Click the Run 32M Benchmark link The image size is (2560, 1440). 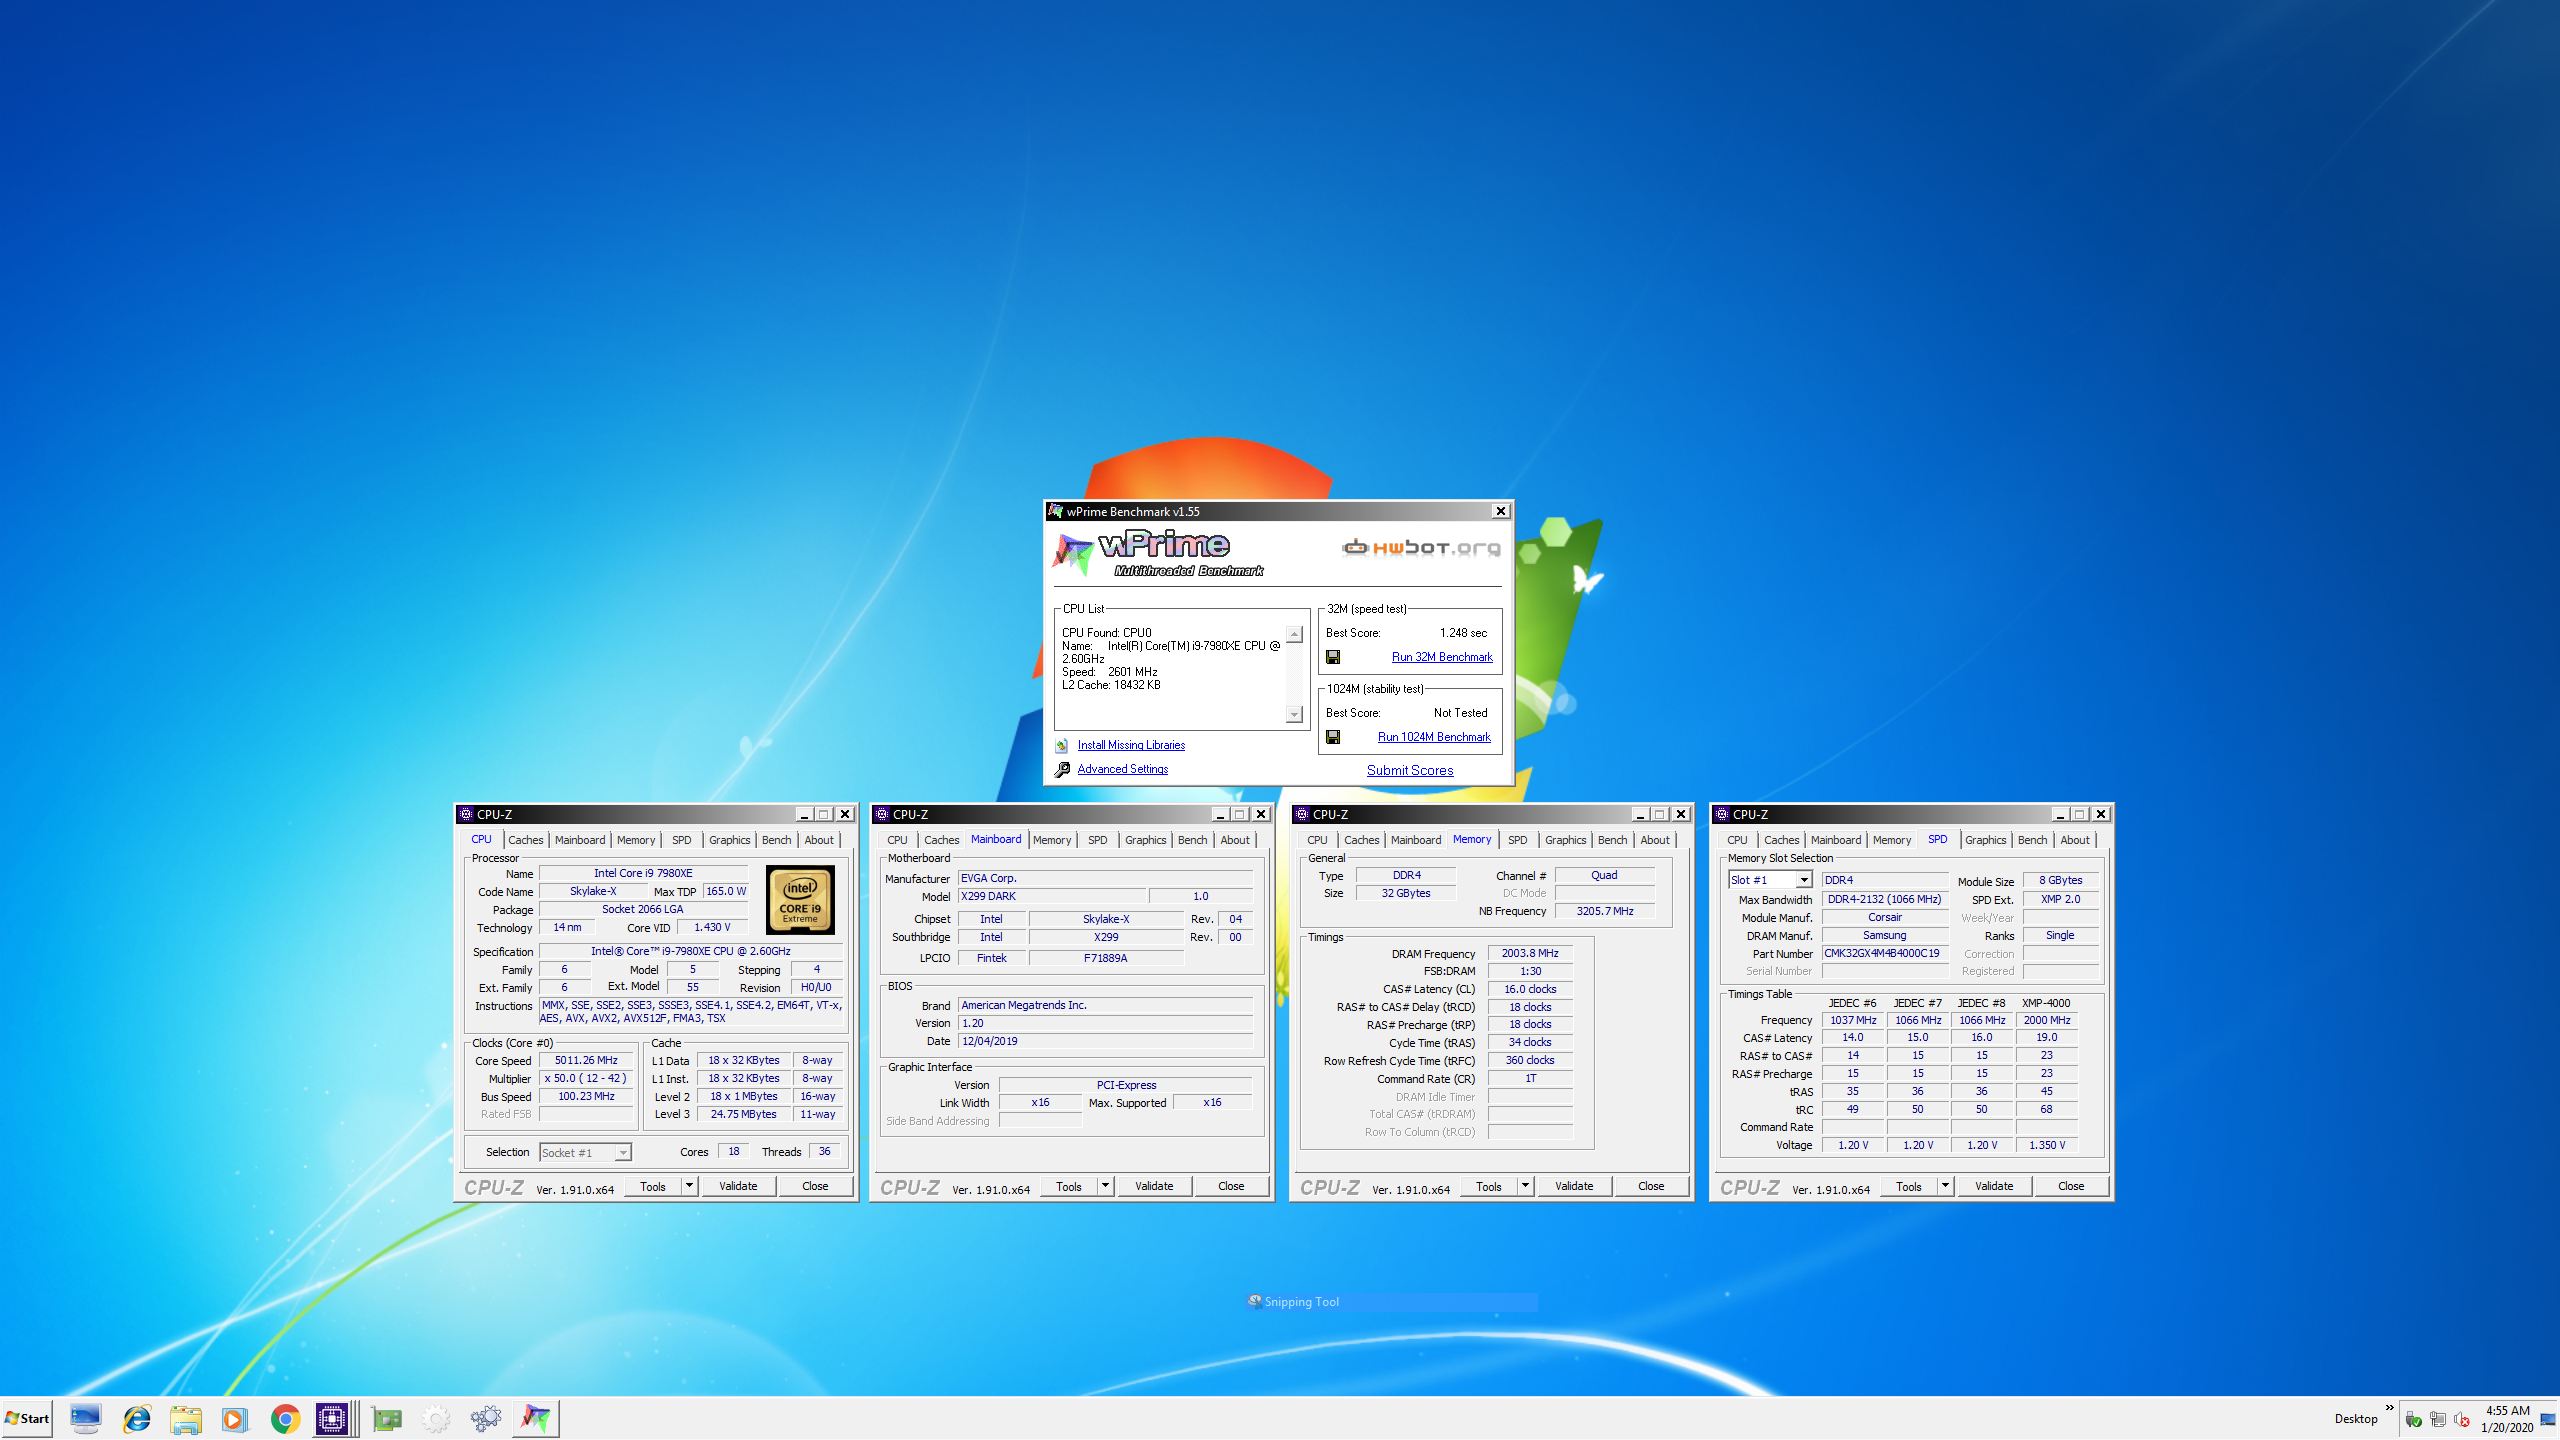tap(1441, 657)
